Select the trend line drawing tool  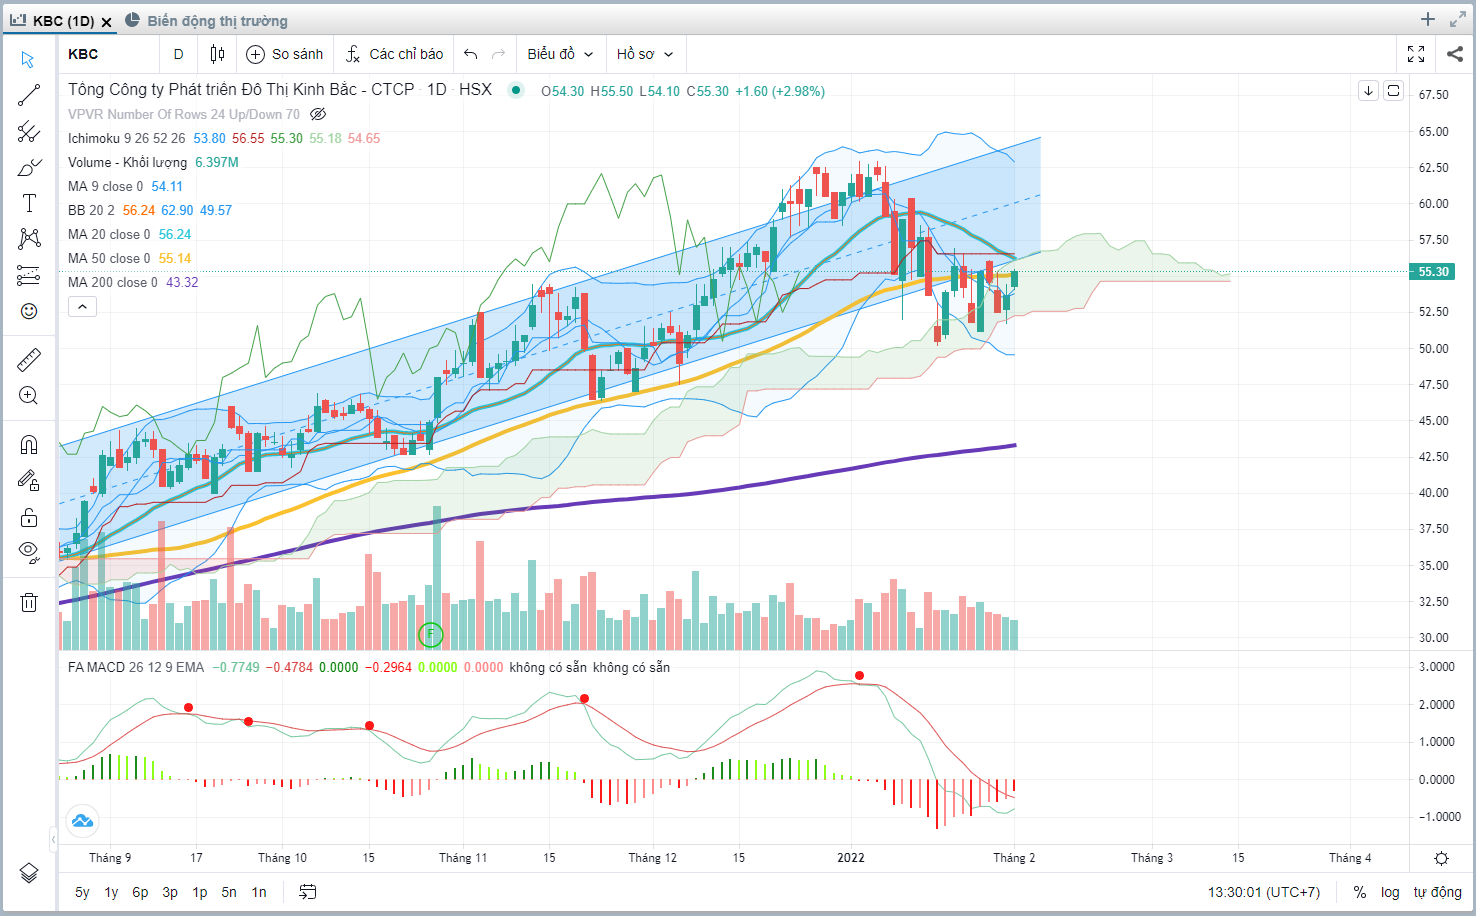pos(29,95)
